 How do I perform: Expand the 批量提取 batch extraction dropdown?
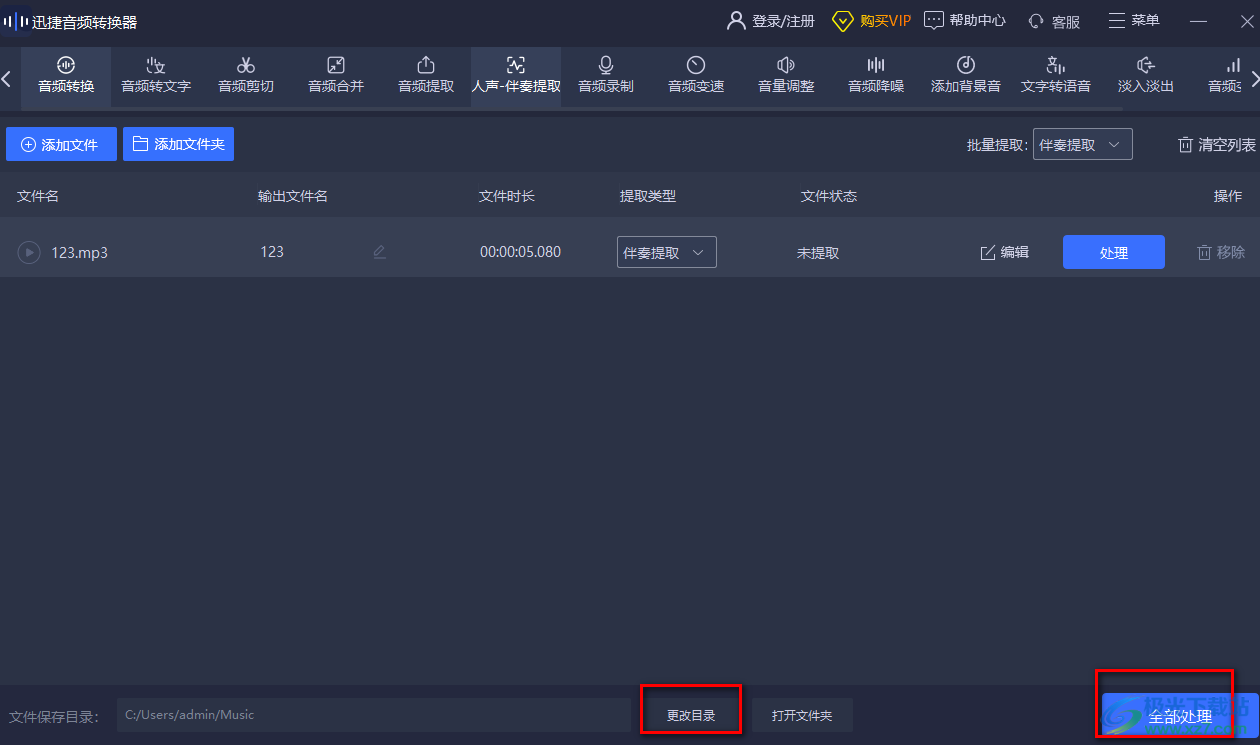1082,145
